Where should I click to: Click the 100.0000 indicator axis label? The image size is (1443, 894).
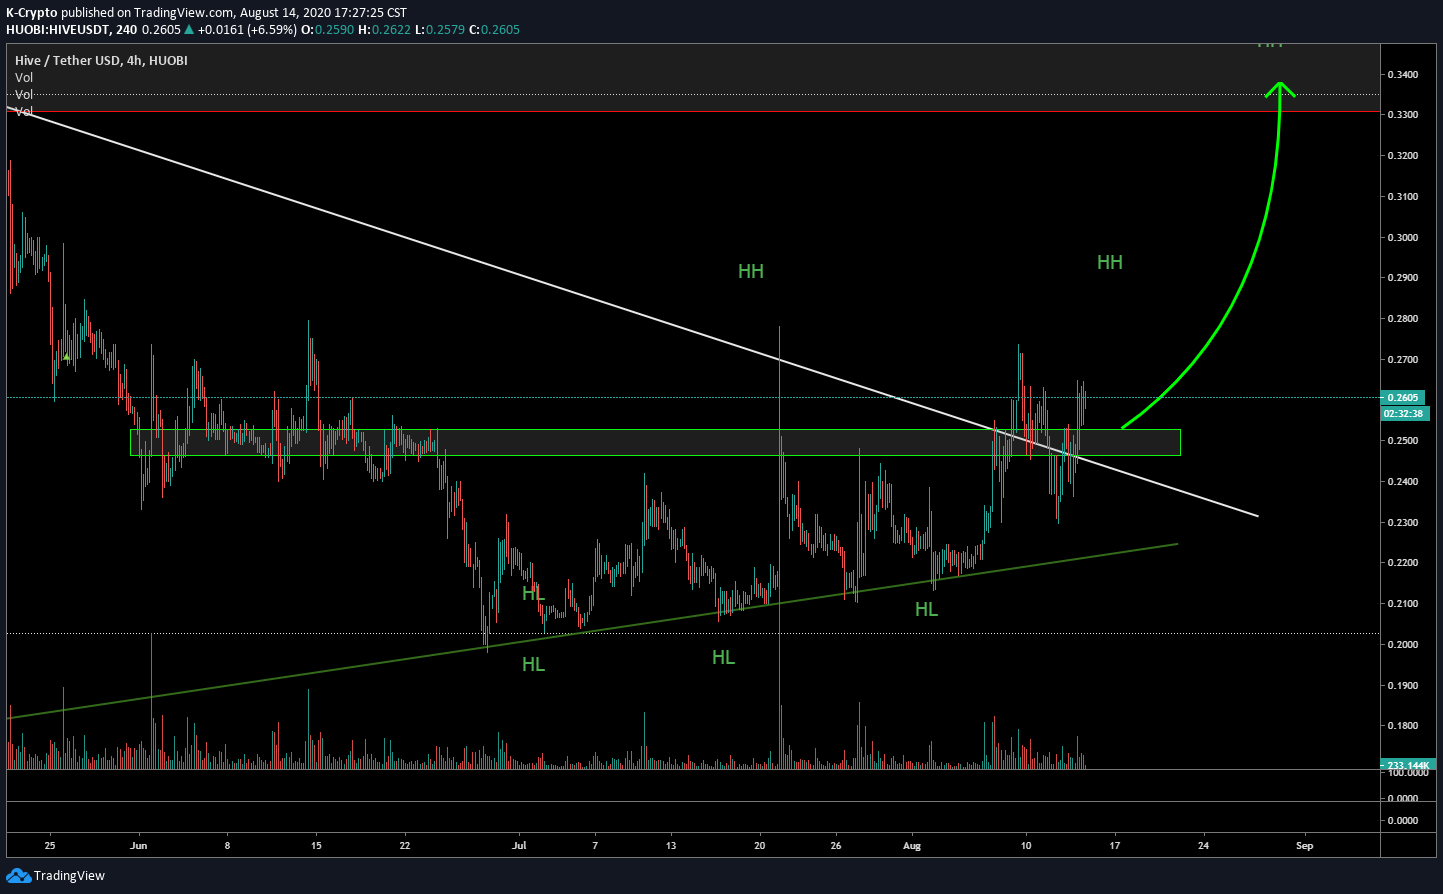click(x=1407, y=773)
